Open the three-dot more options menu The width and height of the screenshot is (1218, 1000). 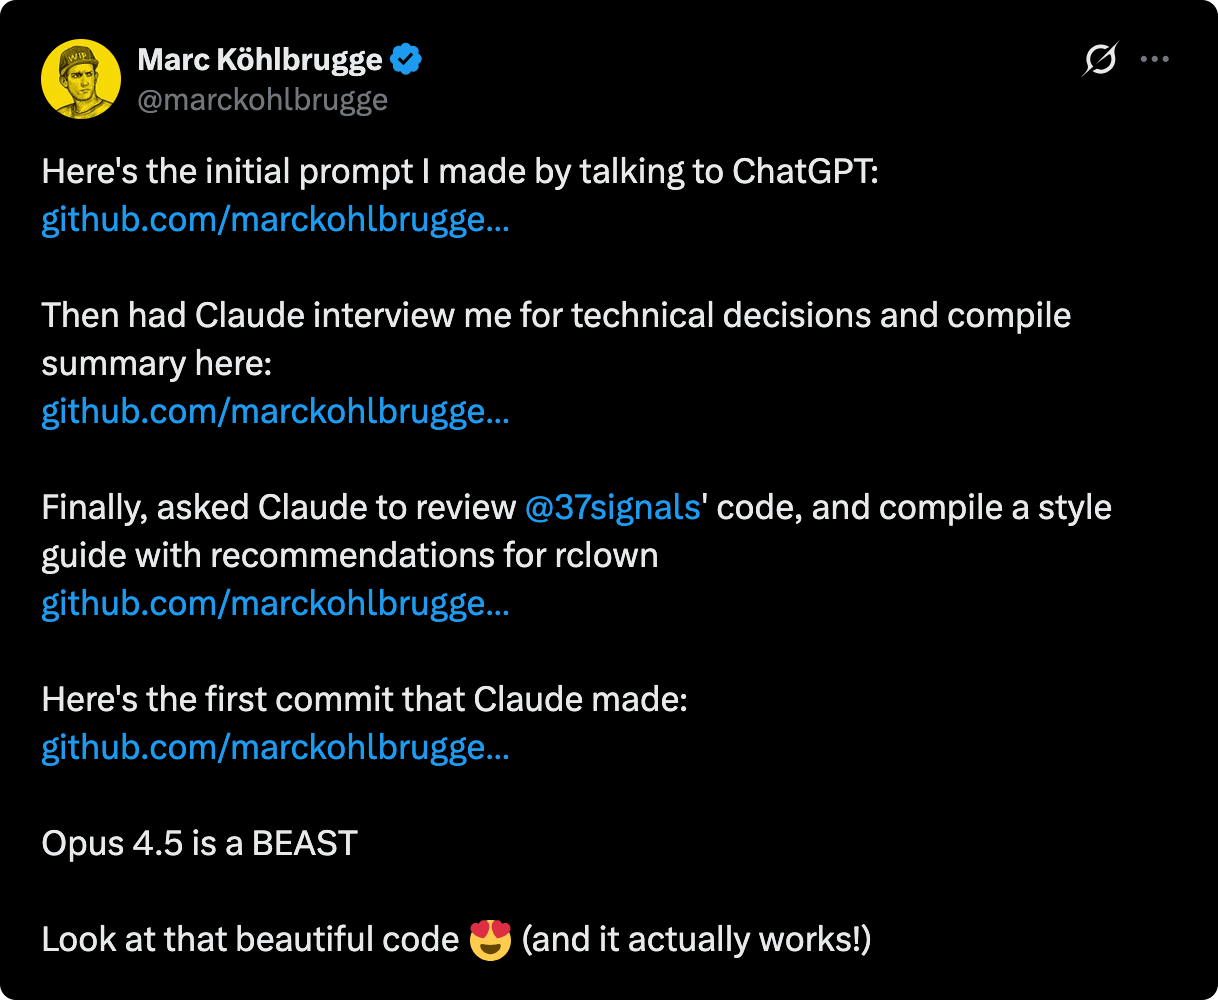[1155, 60]
